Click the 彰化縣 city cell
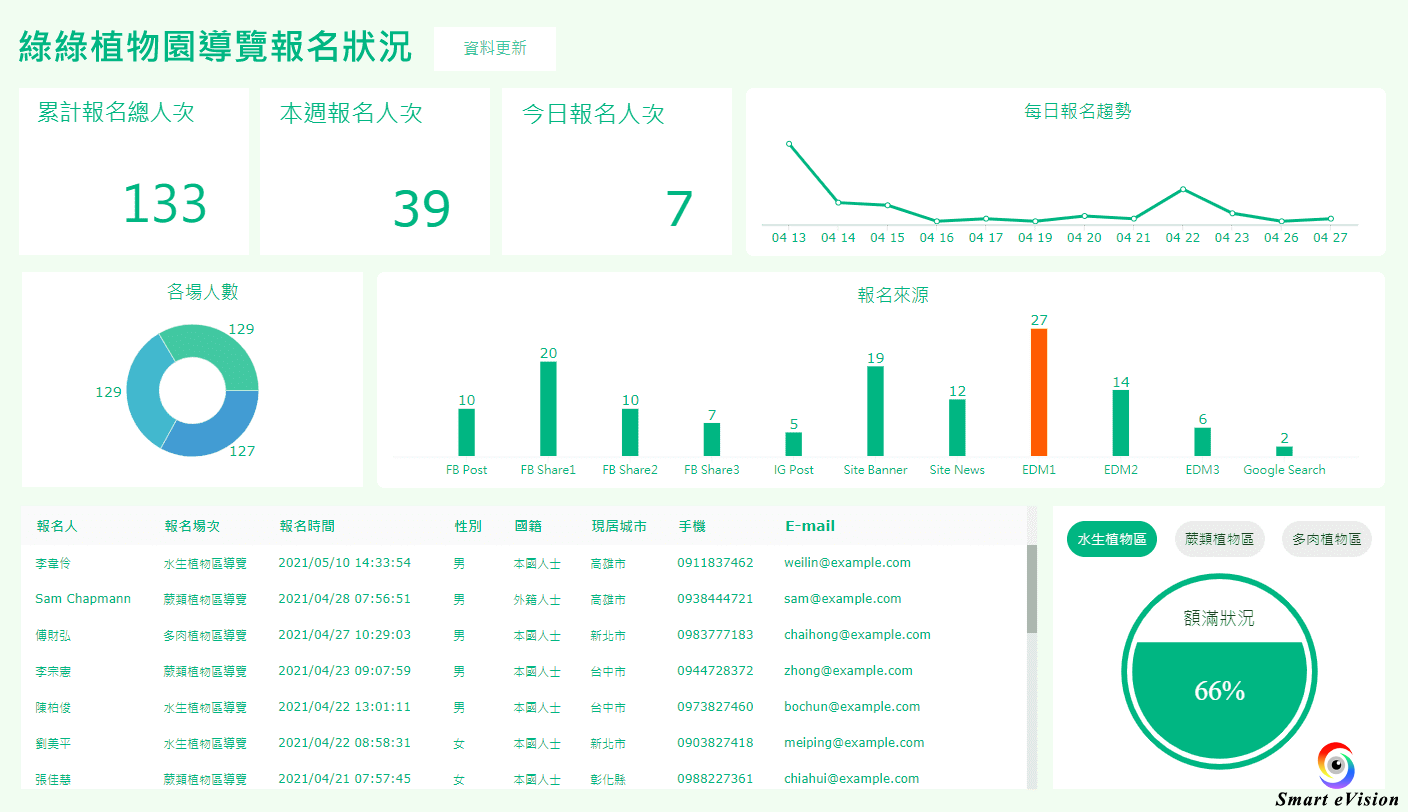1408x812 pixels. 608,780
